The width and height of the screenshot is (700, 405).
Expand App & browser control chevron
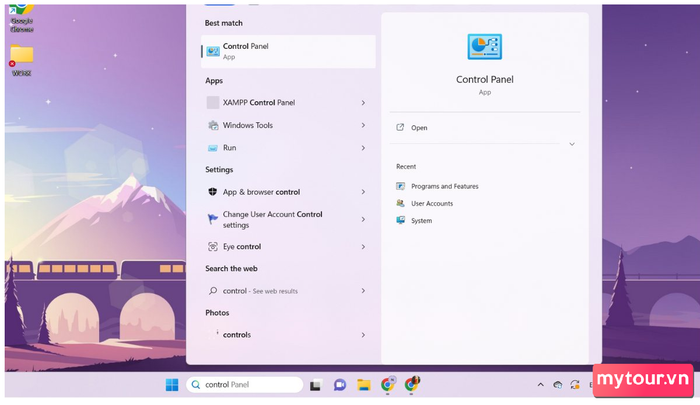[363, 192]
